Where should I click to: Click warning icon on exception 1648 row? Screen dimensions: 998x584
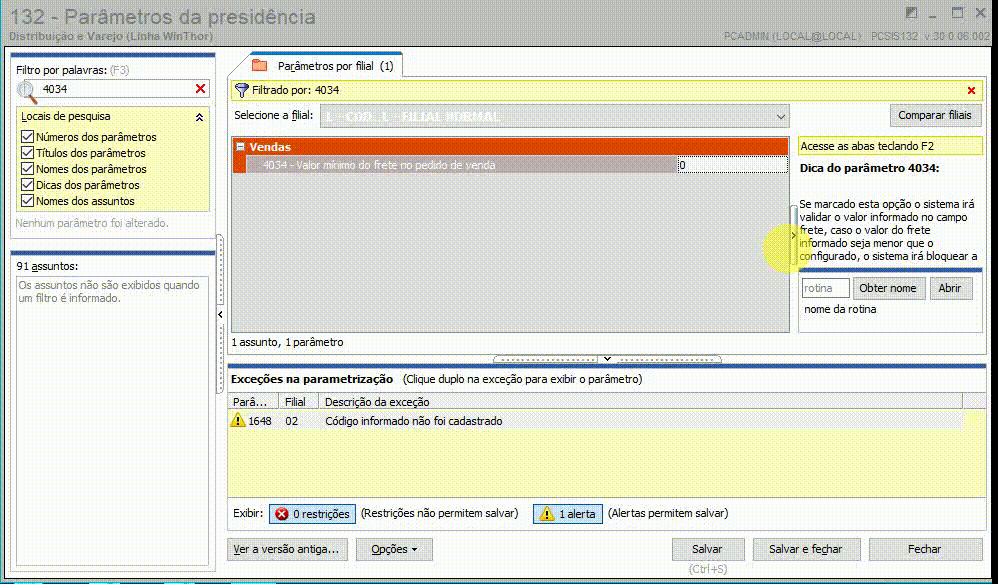tap(238, 421)
